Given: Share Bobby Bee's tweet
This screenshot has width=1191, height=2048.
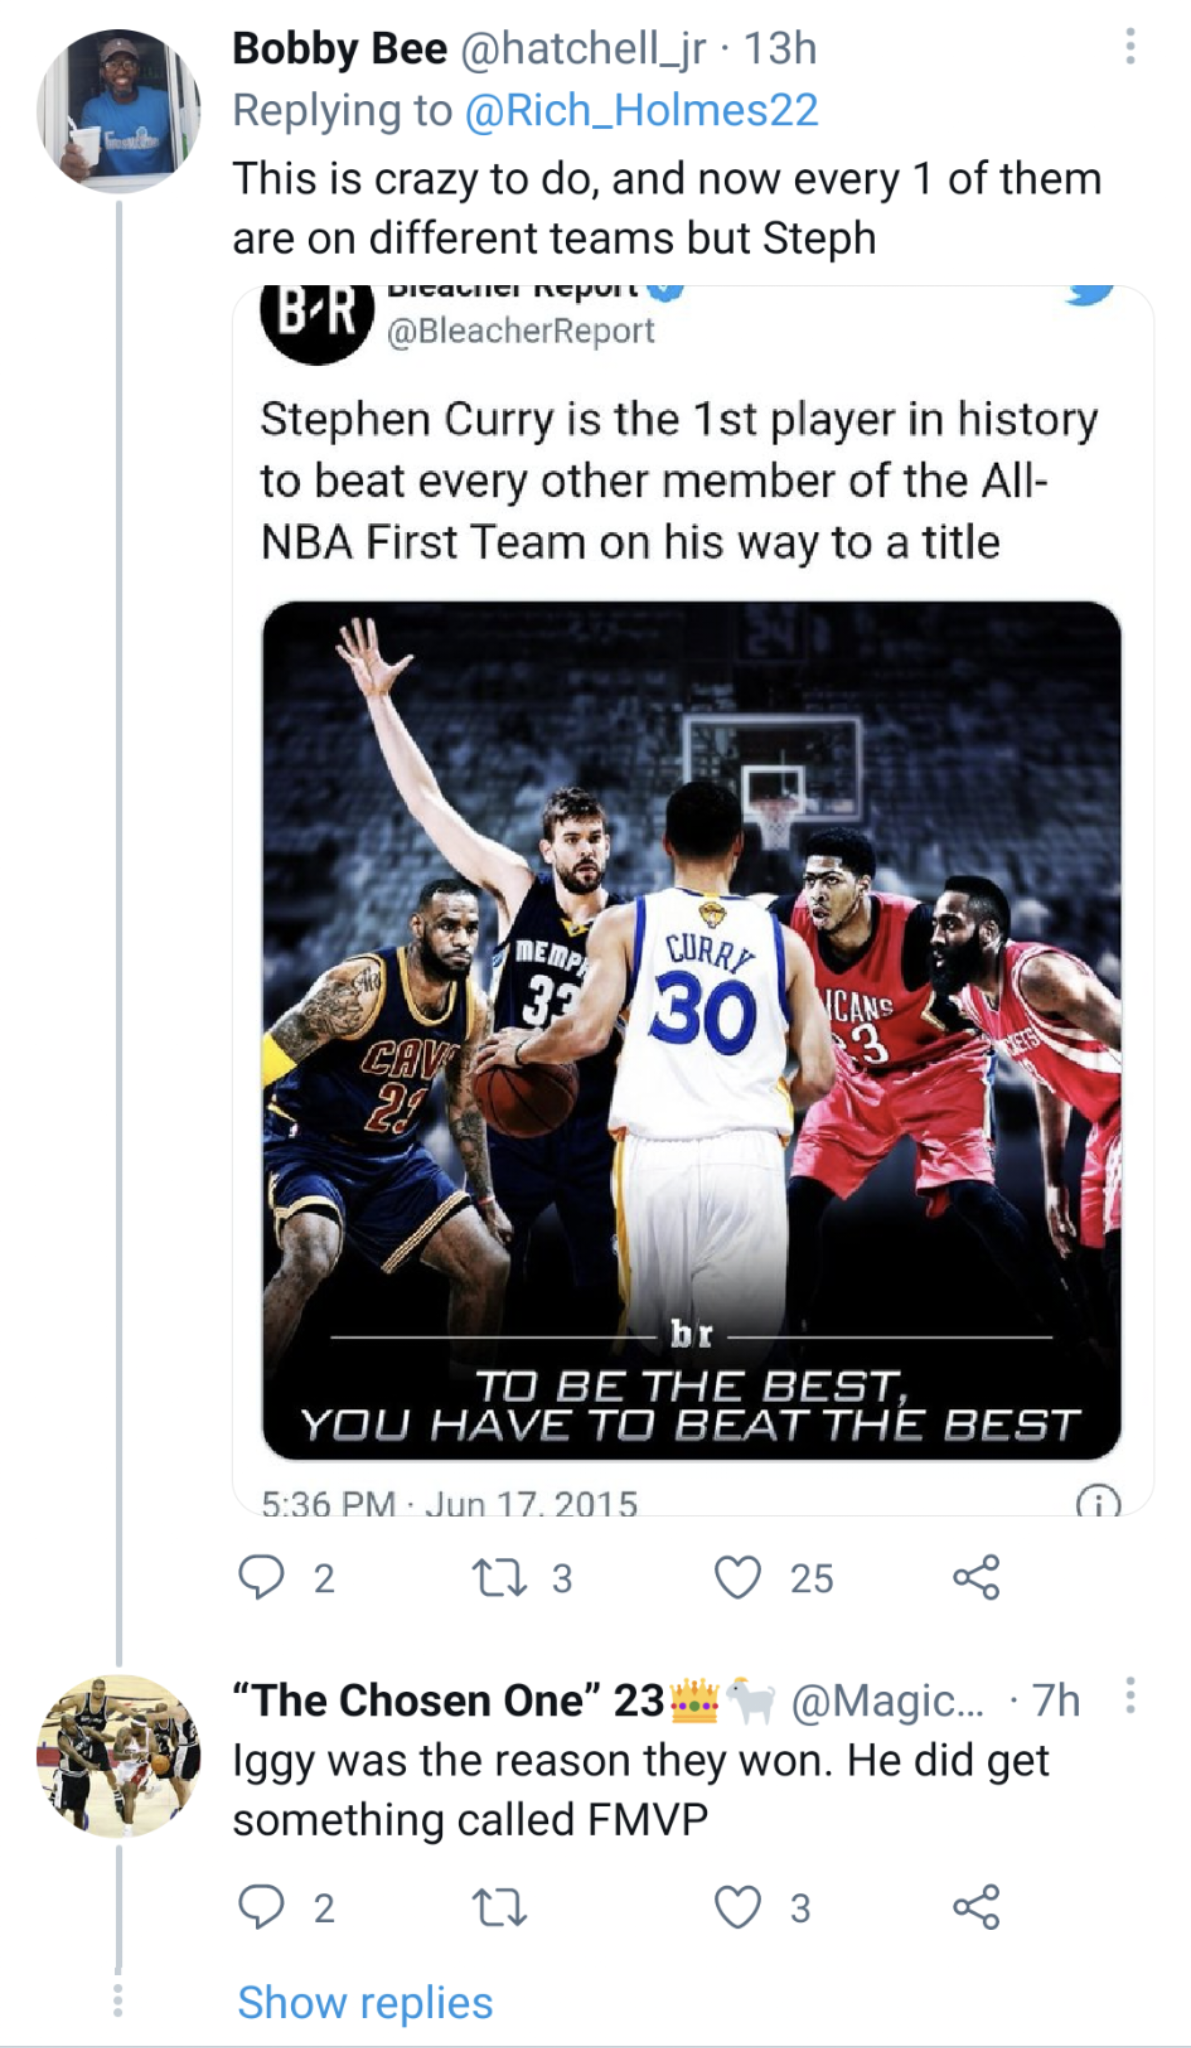Looking at the screenshot, I should pos(976,1578).
